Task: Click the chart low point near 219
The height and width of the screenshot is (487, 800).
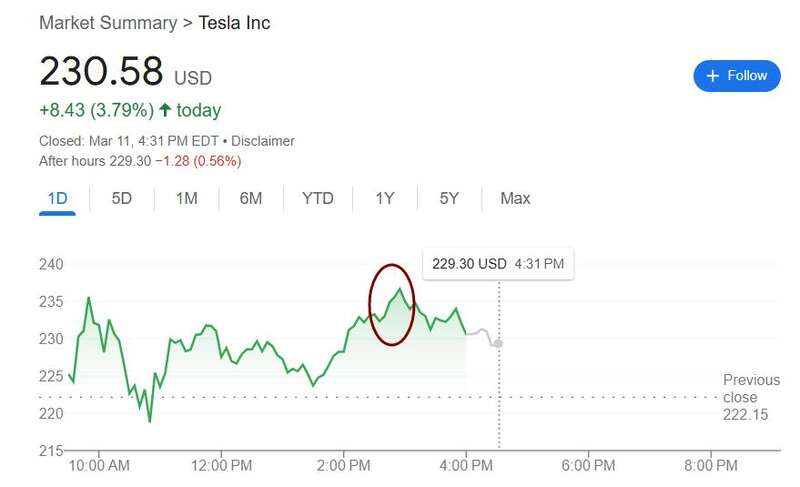Action: (150, 421)
